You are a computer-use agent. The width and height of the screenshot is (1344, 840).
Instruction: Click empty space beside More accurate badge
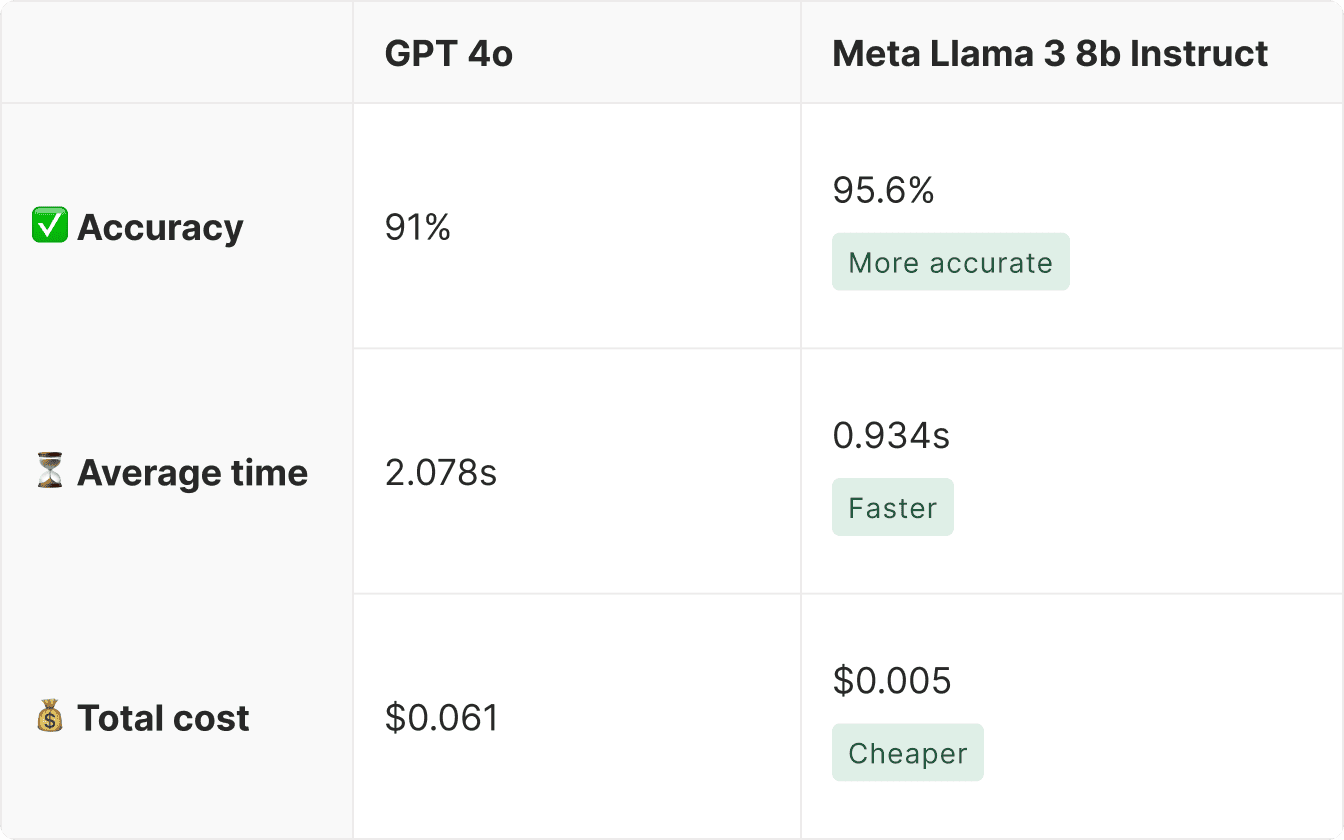point(1200,263)
